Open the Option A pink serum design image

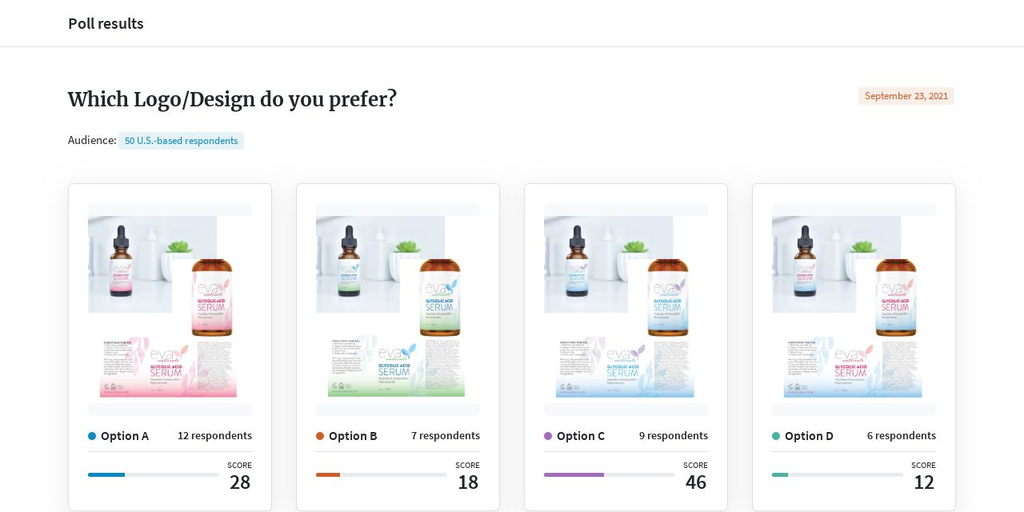(x=170, y=310)
